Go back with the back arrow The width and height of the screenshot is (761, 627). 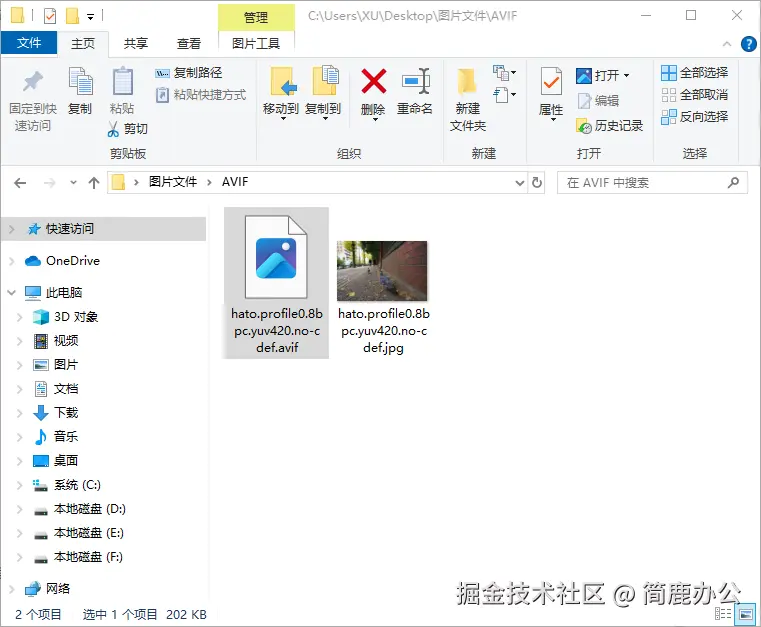tap(20, 183)
